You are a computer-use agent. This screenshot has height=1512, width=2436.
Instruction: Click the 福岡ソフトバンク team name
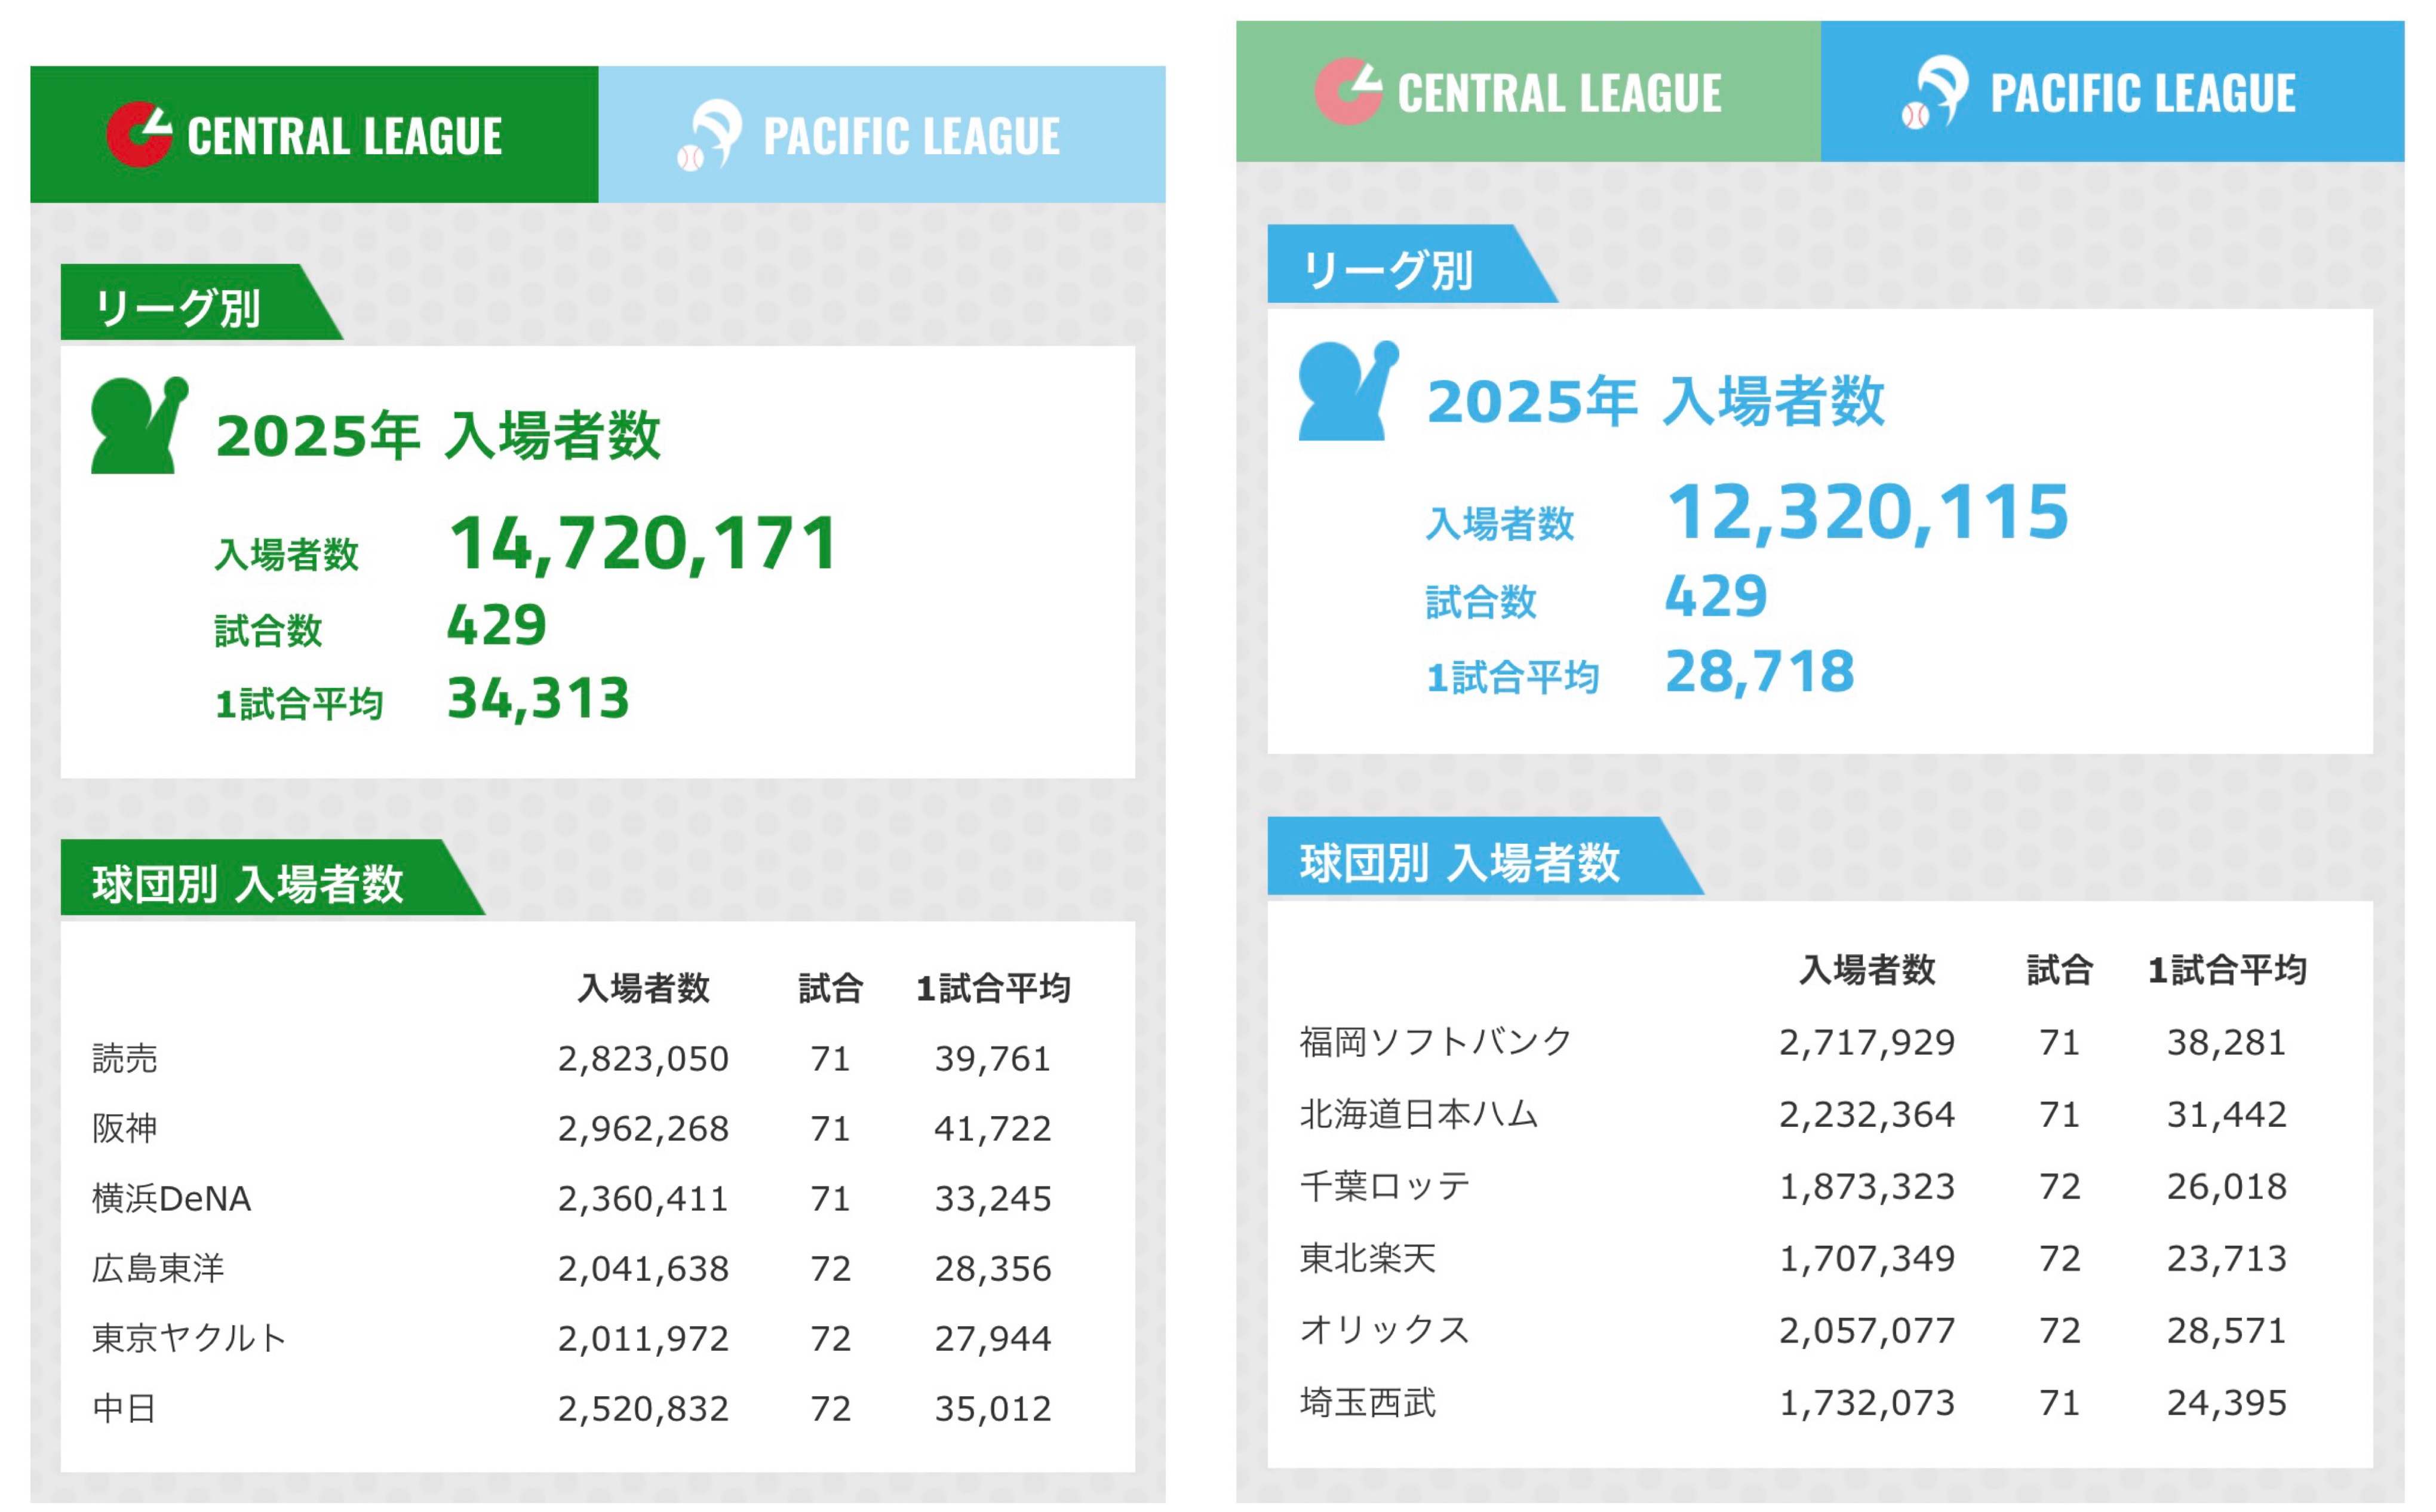1436,1042
